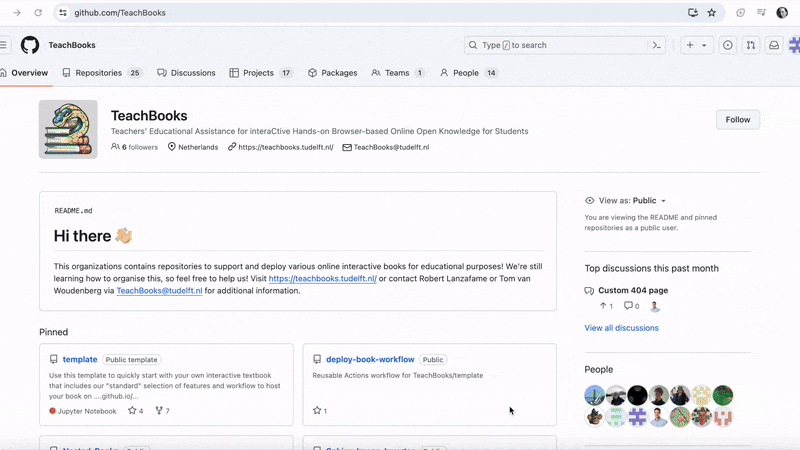Viewport: 800px width, 450px height.
Task: Click View all discussions
Action: point(621,328)
